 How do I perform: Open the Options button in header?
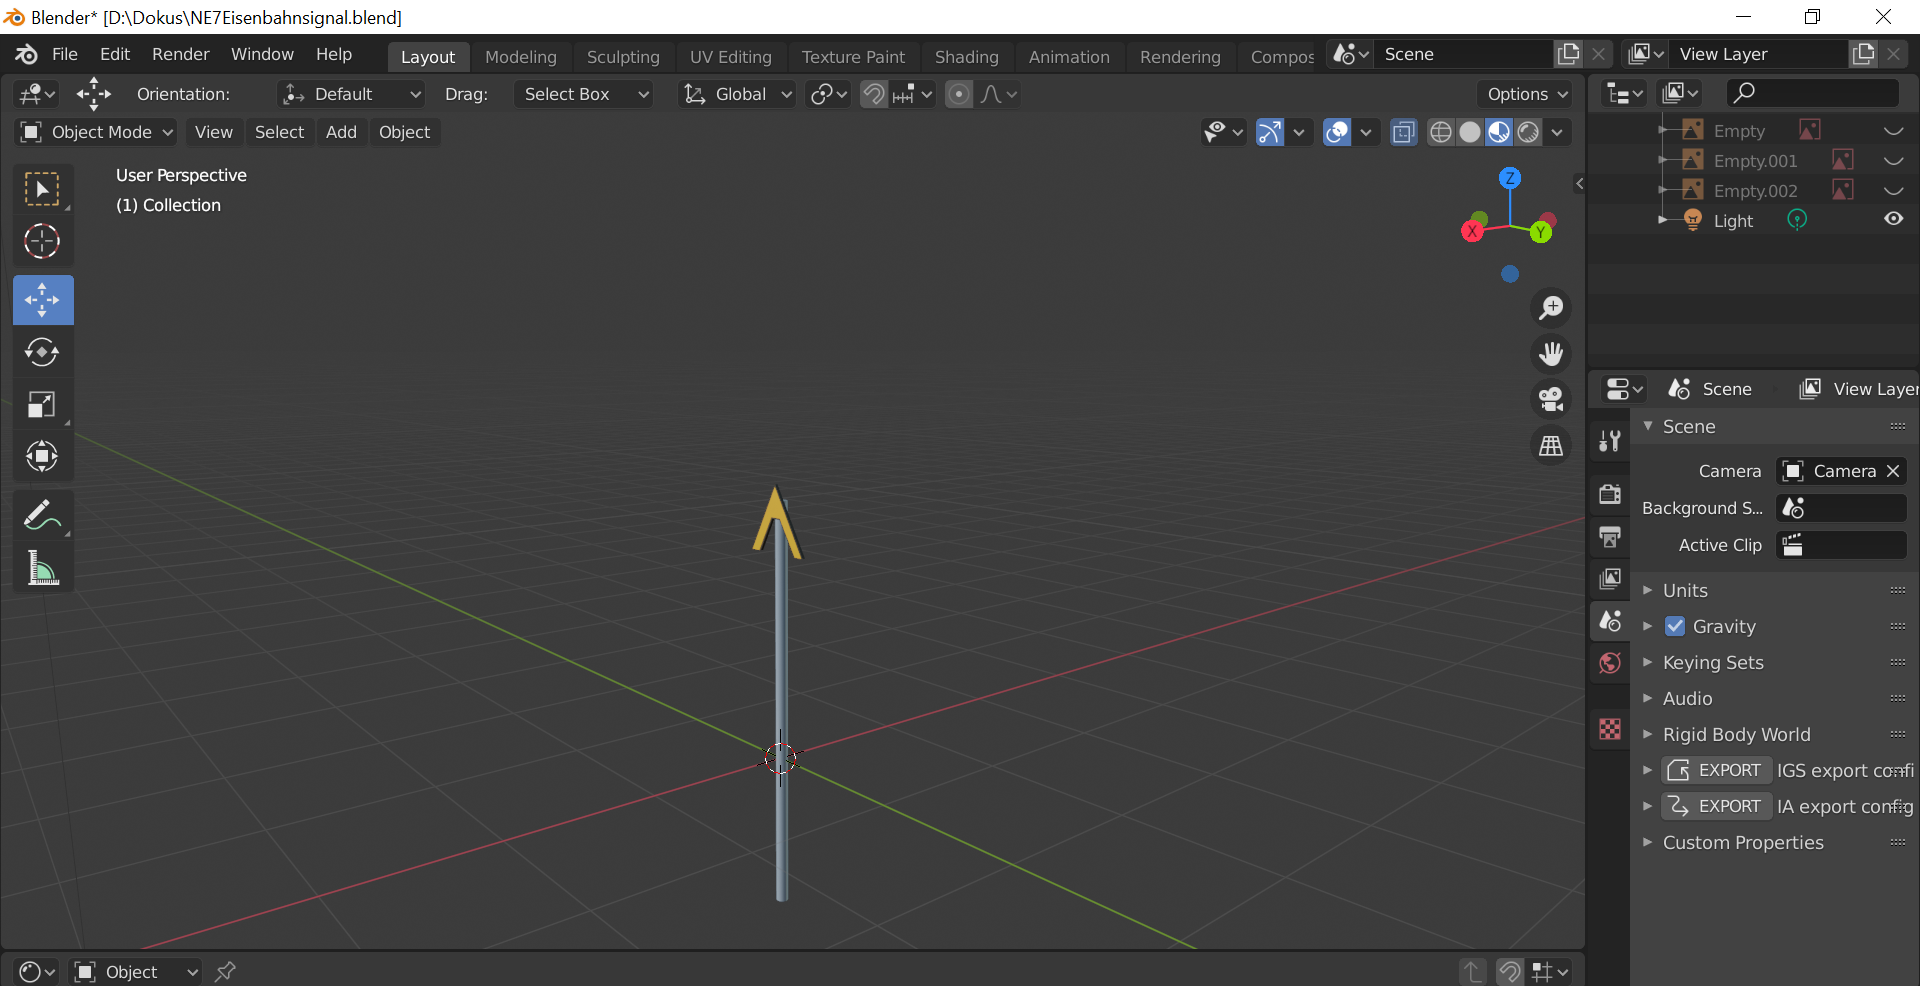tap(1526, 94)
